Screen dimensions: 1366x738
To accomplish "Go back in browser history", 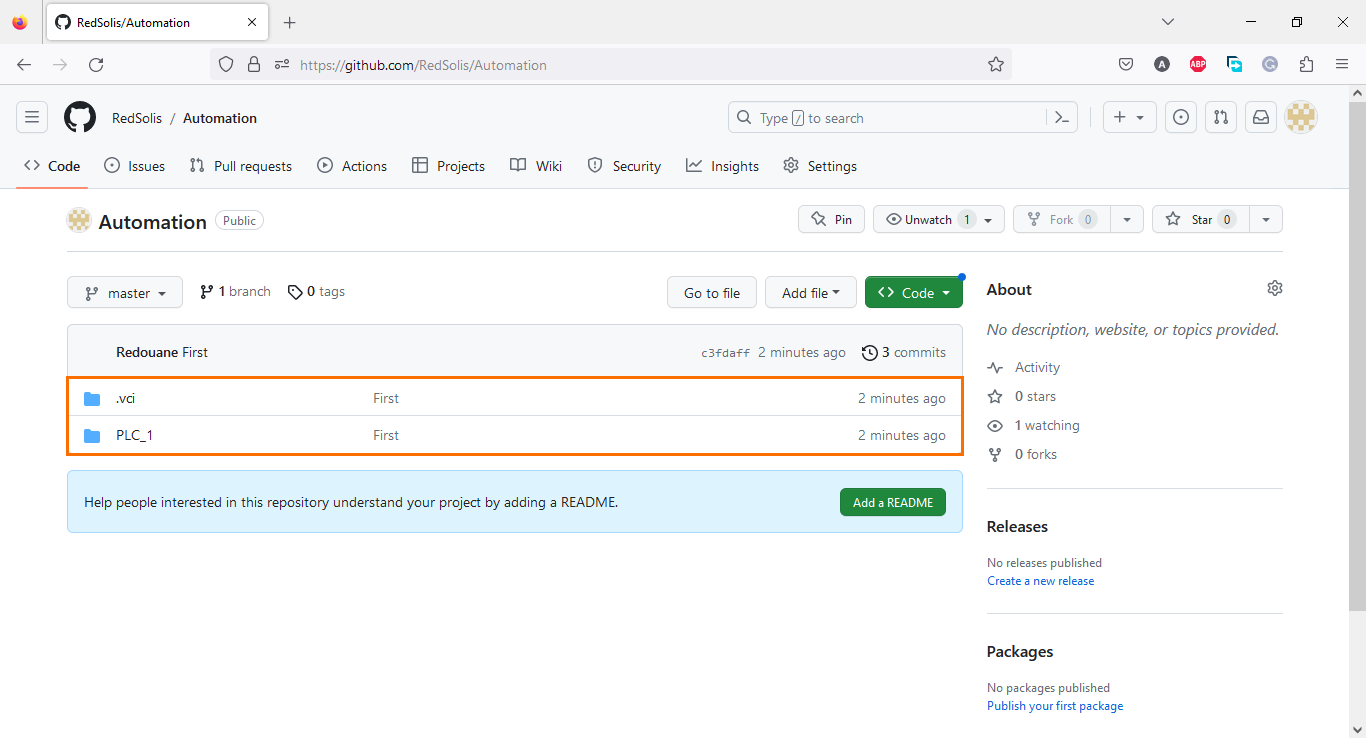I will tap(24, 64).
